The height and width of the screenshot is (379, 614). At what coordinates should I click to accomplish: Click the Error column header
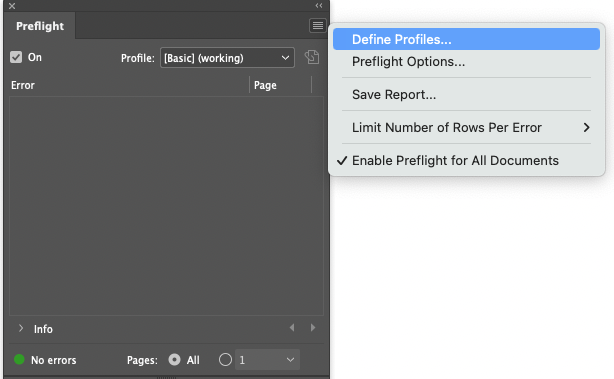pyautogui.click(x=23, y=85)
